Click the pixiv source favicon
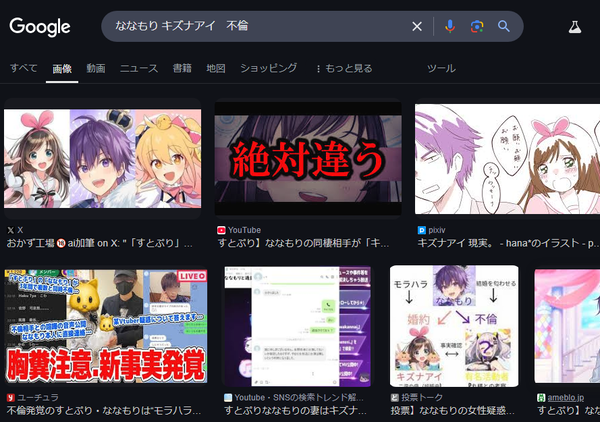 coord(422,230)
